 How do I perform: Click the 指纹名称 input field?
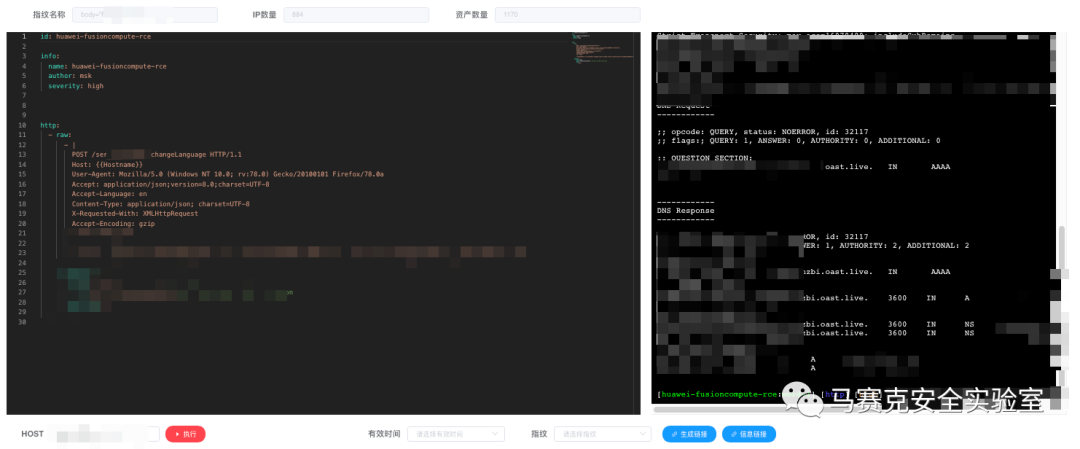145,14
